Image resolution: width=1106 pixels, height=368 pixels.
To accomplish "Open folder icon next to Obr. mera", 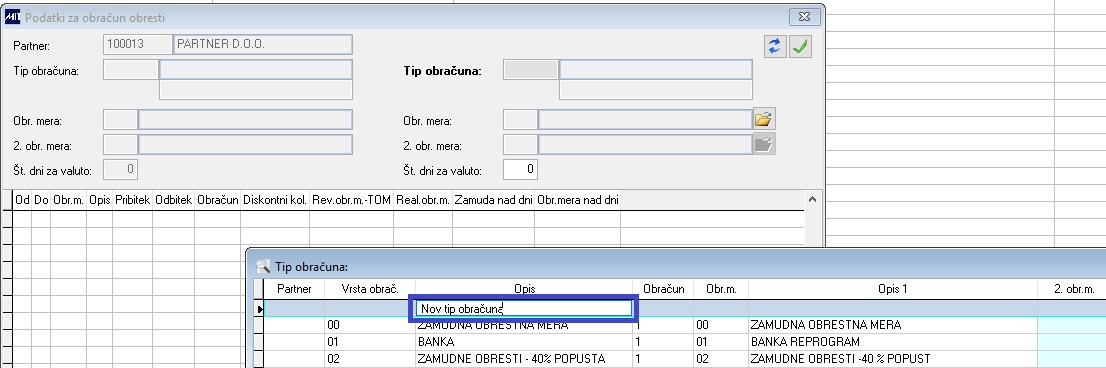I will point(764,119).
